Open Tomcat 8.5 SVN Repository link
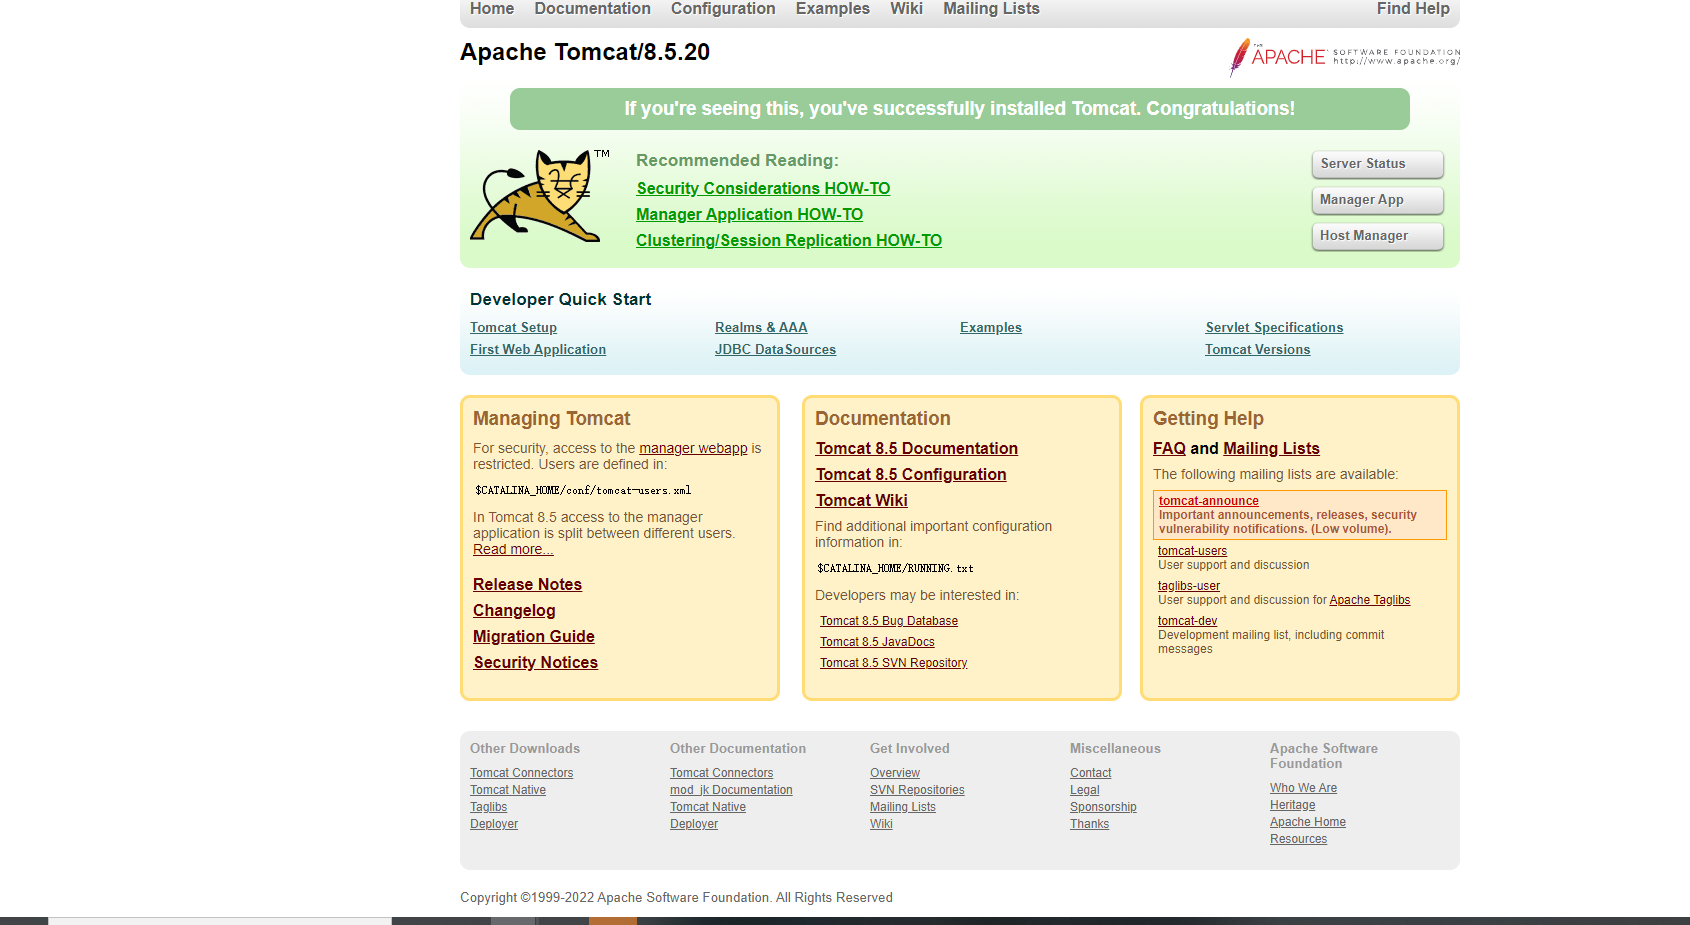This screenshot has height=925, width=1690. tap(894, 663)
